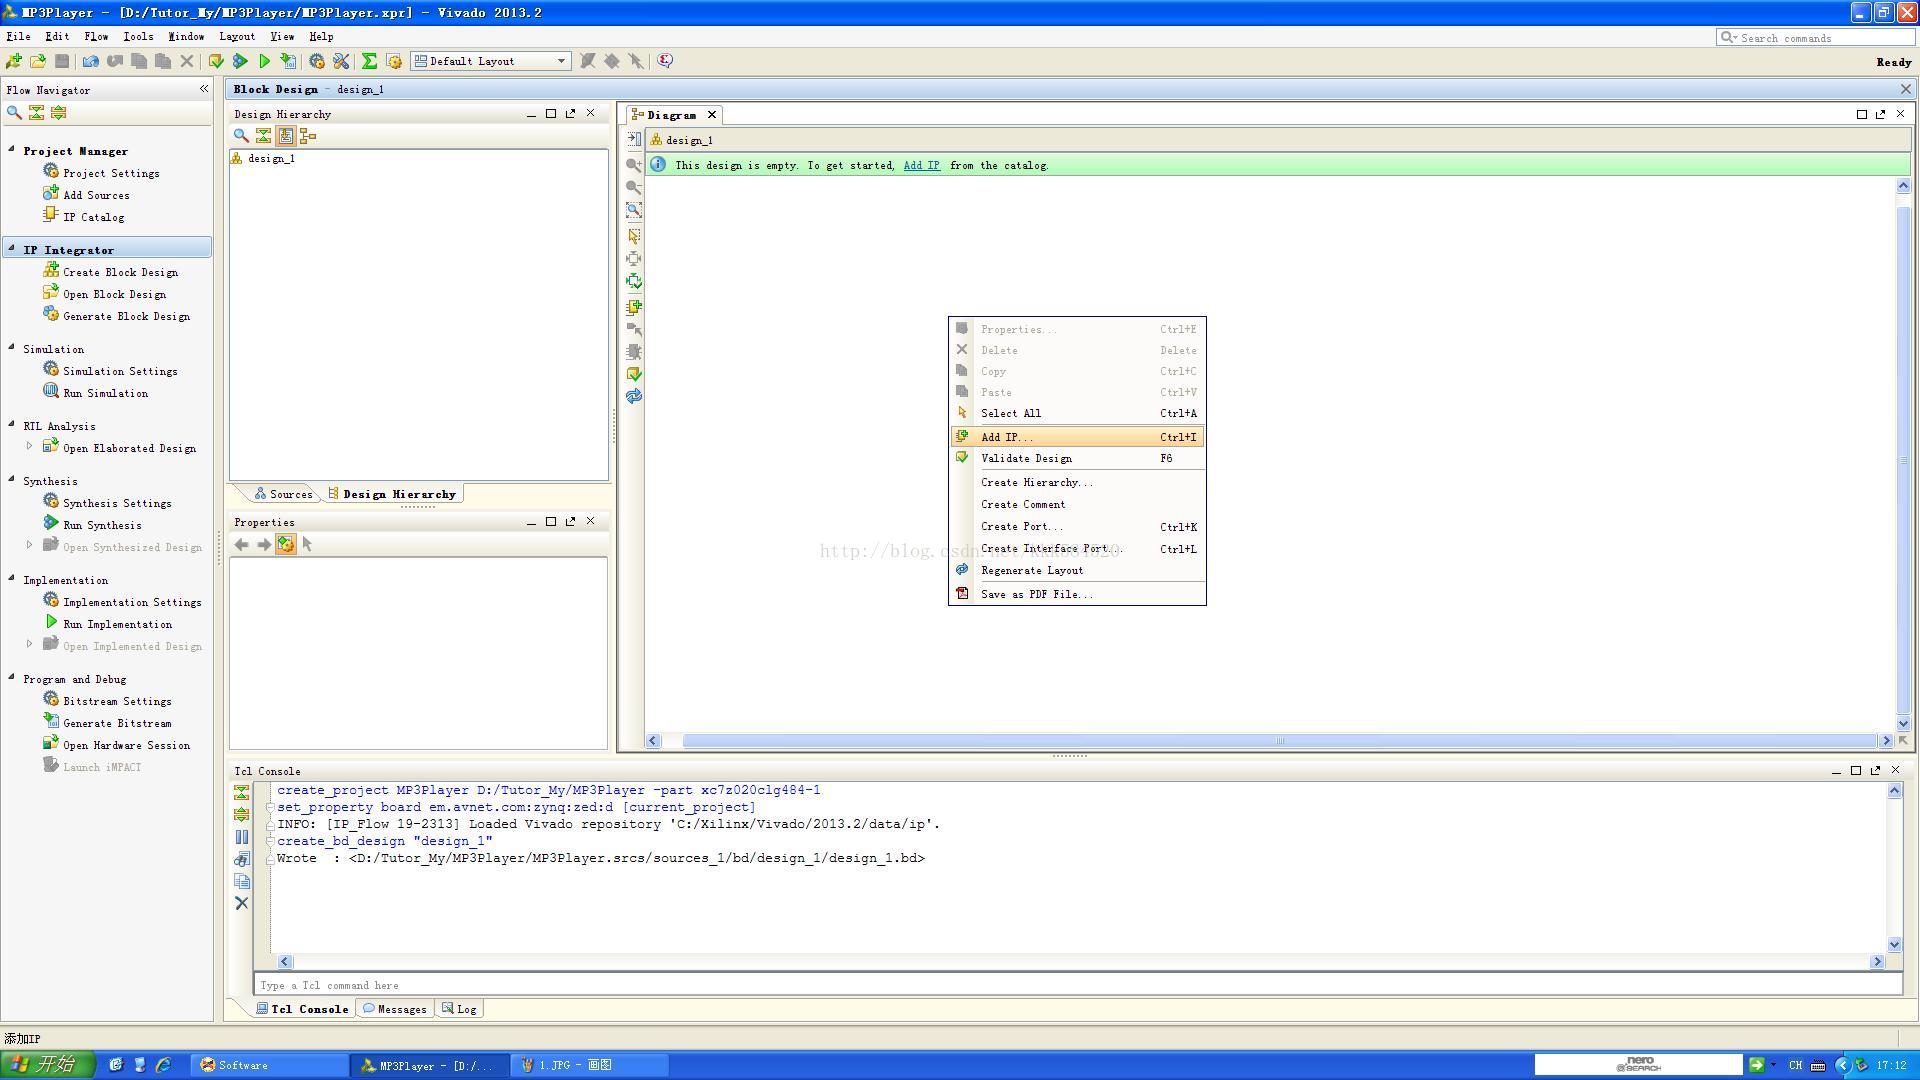Hide the Flow Navigator with collapse chevrons
The image size is (1920, 1080).
tap(204, 89)
